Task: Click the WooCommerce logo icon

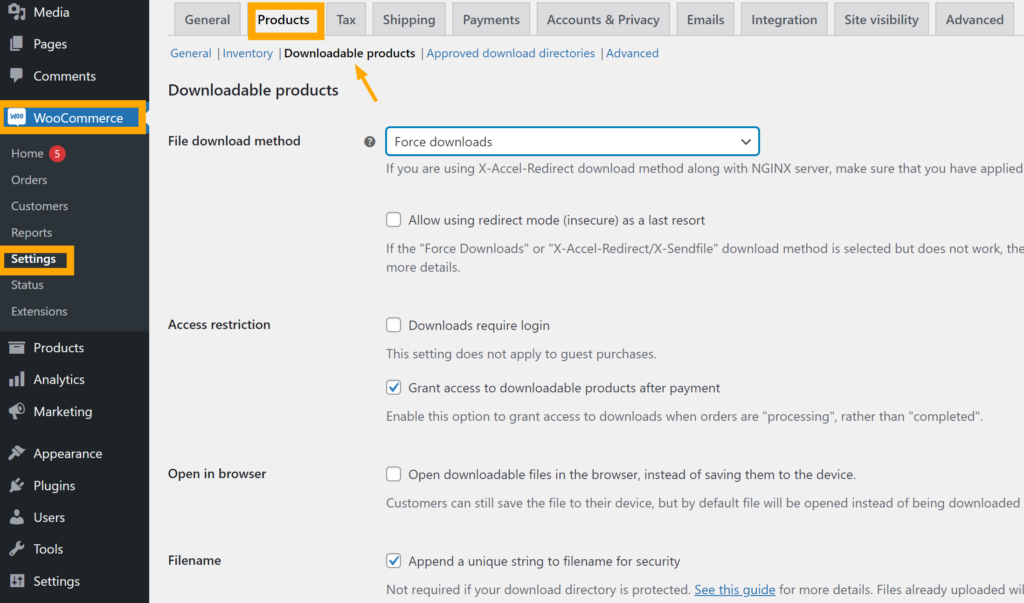Action: click(x=17, y=118)
